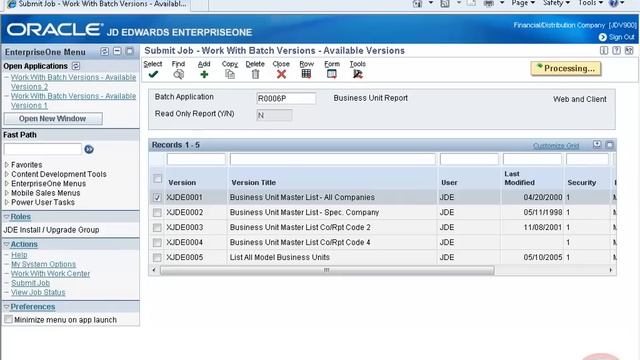Screen dimensions: 640x360
Task: Click the browser feeds icon
Action: pyautogui.click(x=445, y=3)
